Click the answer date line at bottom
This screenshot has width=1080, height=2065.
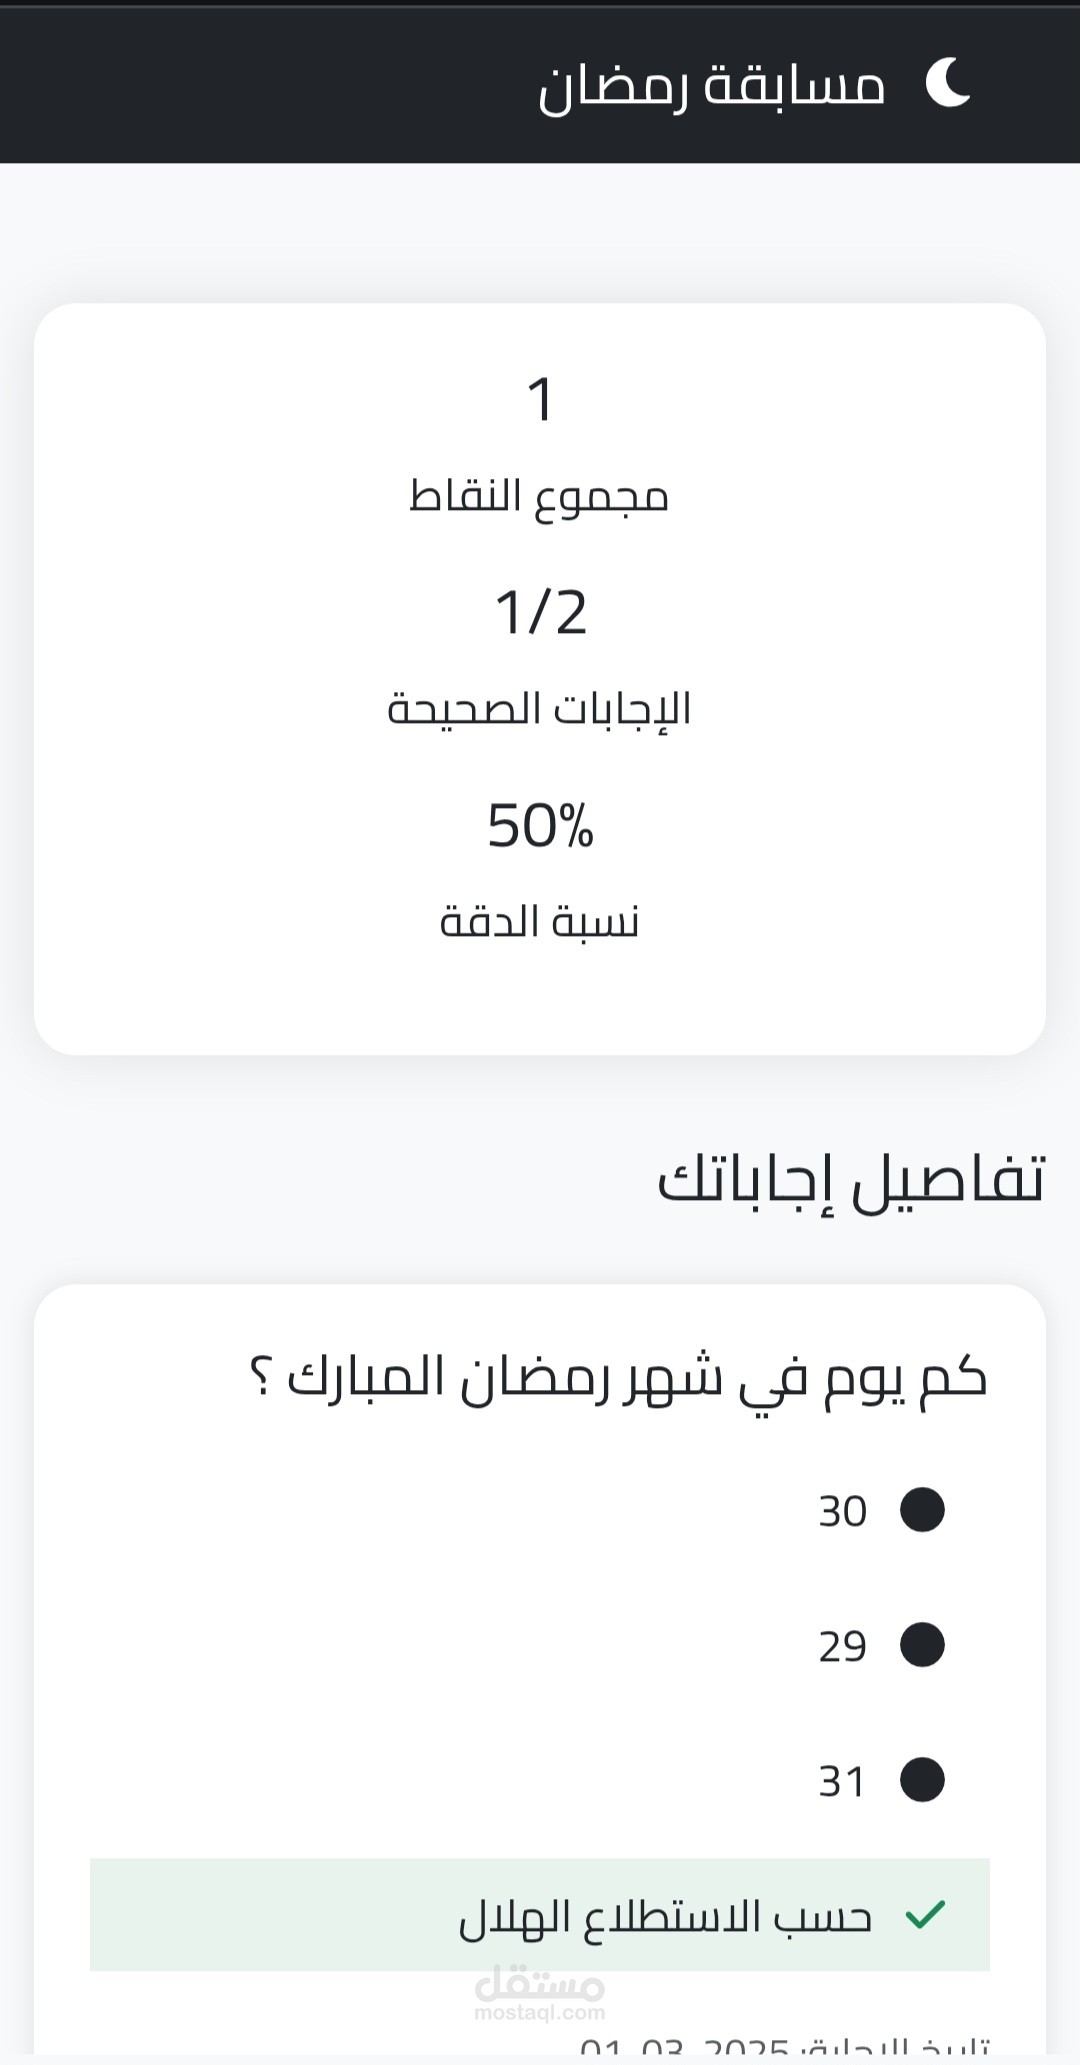click(x=785, y=2048)
